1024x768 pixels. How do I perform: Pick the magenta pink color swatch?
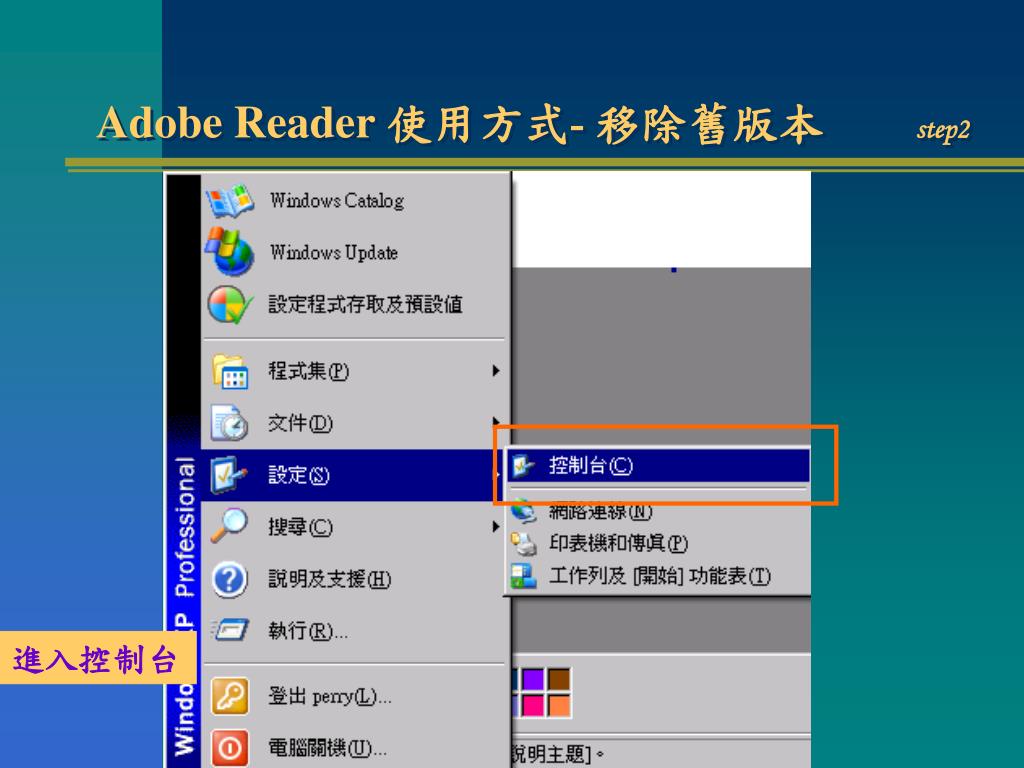[533, 705]
